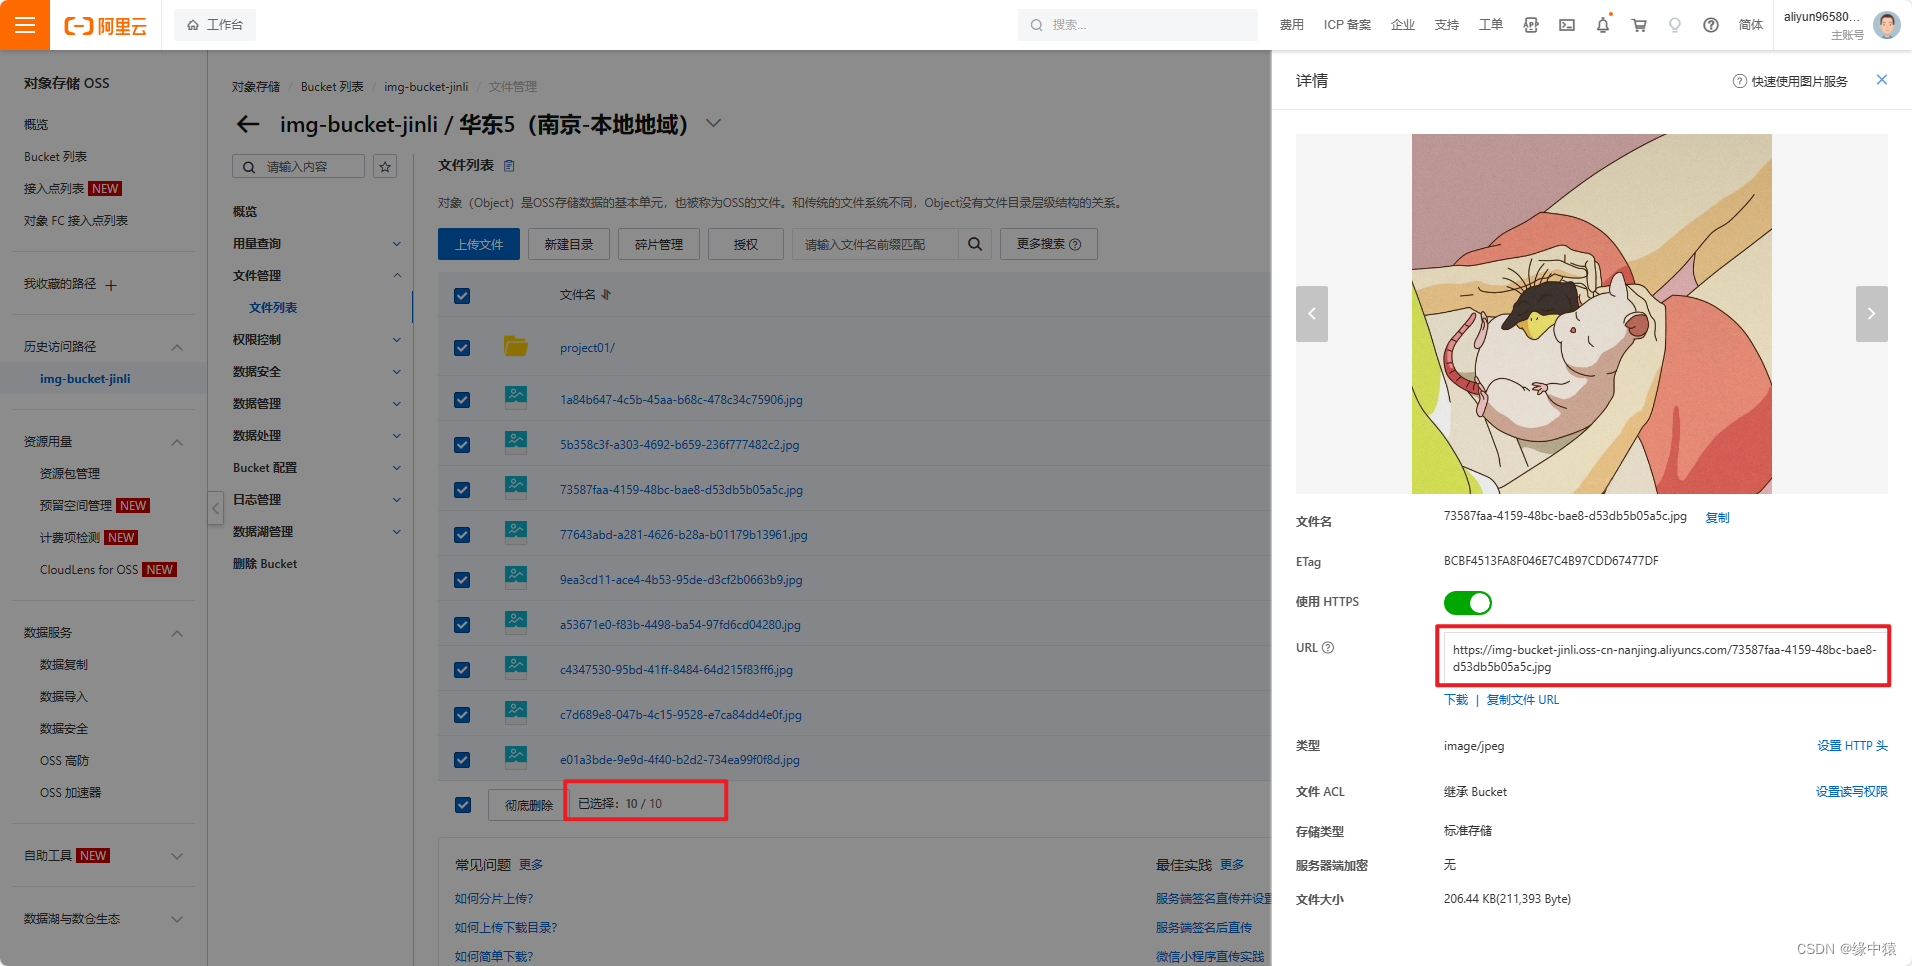Toggle the select-all checkbox in header row
1912x966 pixels.
[462, 296]
